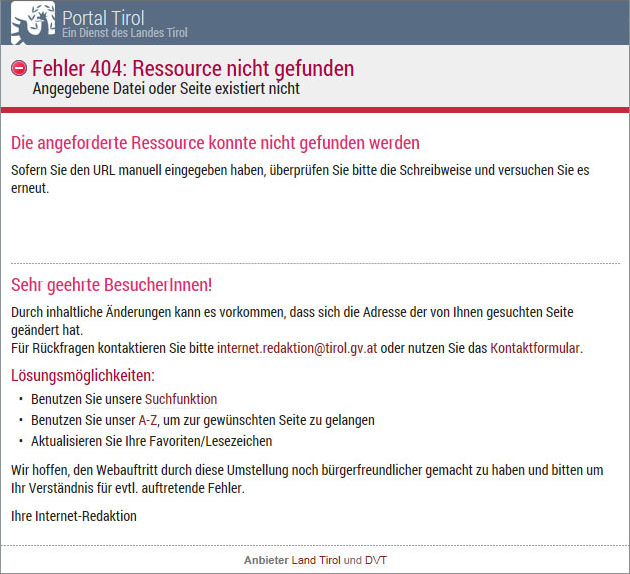Image resolution: width=630 pixels, height=574 pixels.
Task: Click the heading 'Fehler 404: Ressource nicht gefunden'
Action: pyautogui.click(x=193, y=68)
